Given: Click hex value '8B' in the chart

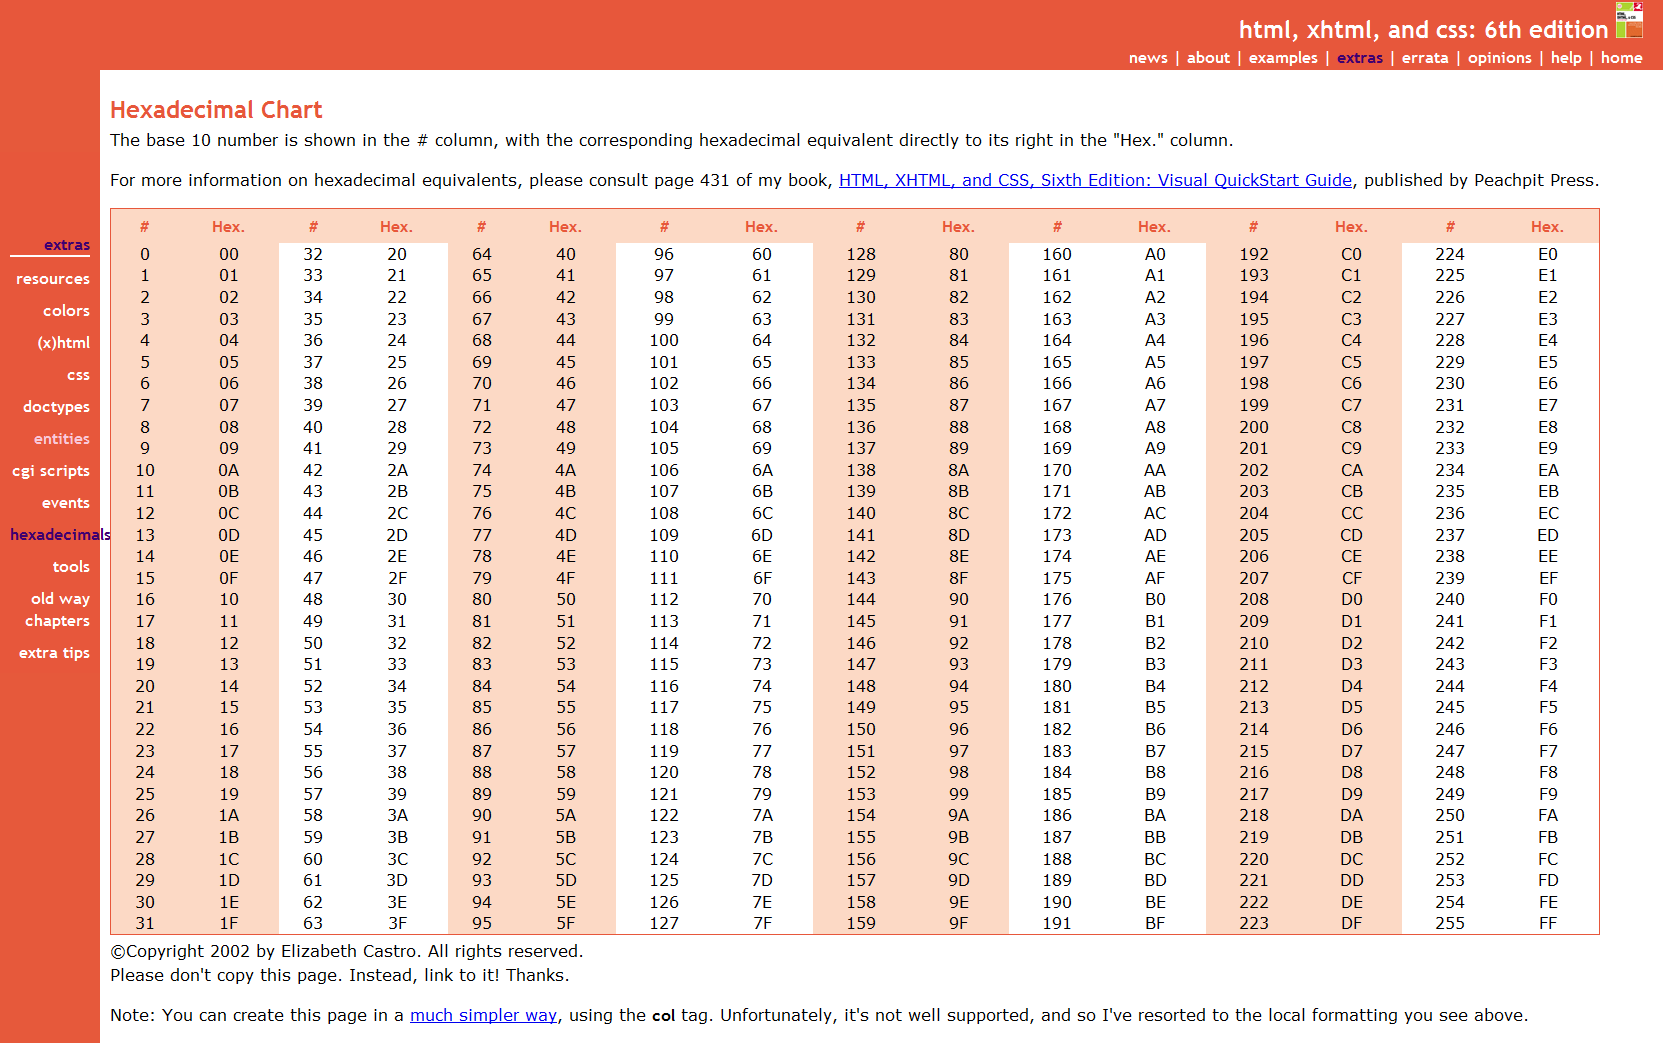Looking at the screenshot, I should pos(958,491).
